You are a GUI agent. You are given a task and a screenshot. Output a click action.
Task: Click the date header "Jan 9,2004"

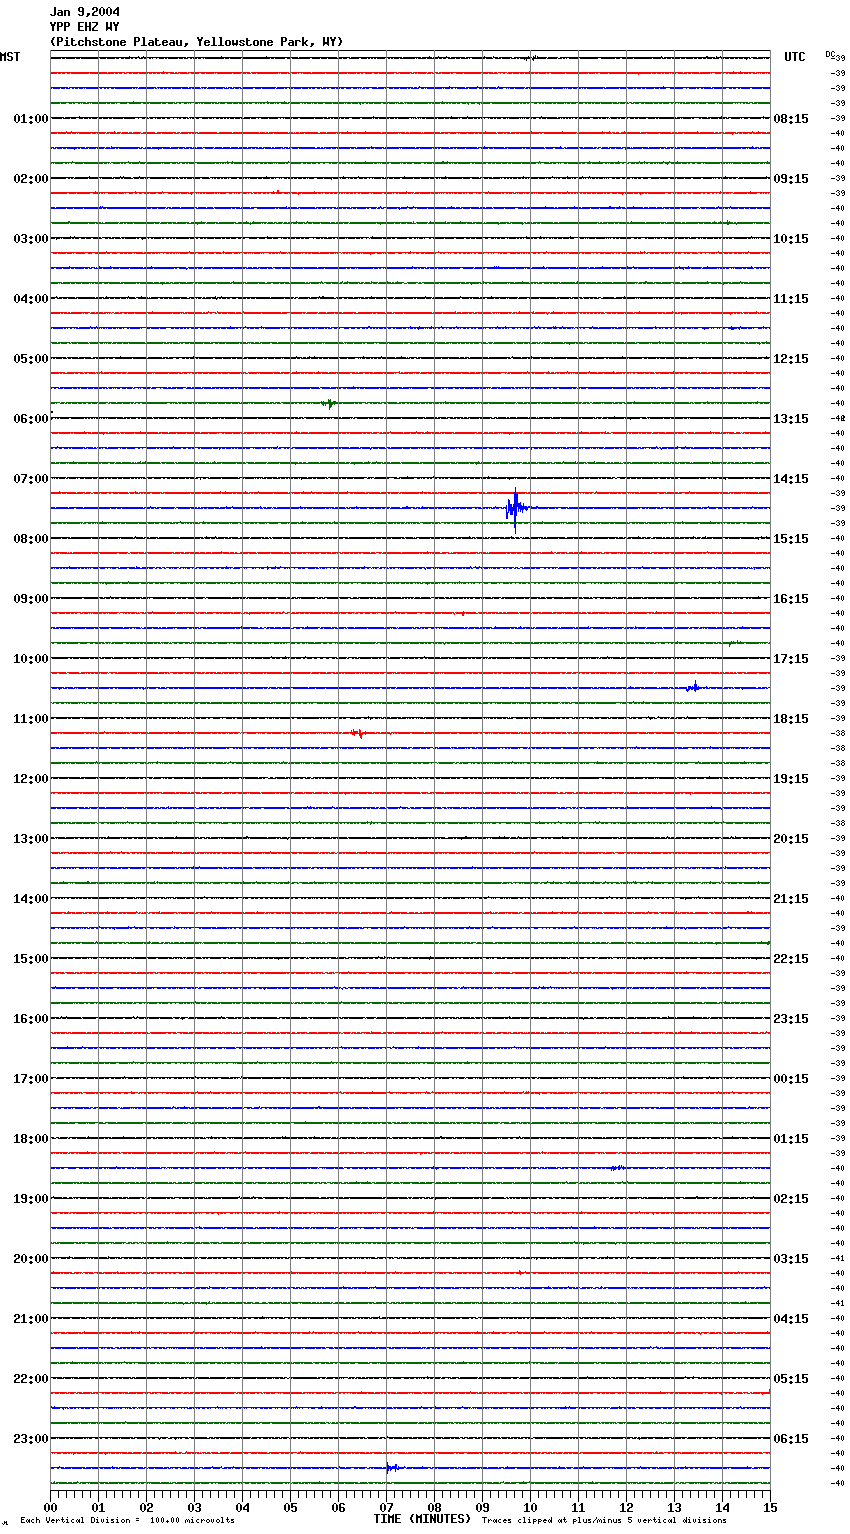click(x=84, y=12)
